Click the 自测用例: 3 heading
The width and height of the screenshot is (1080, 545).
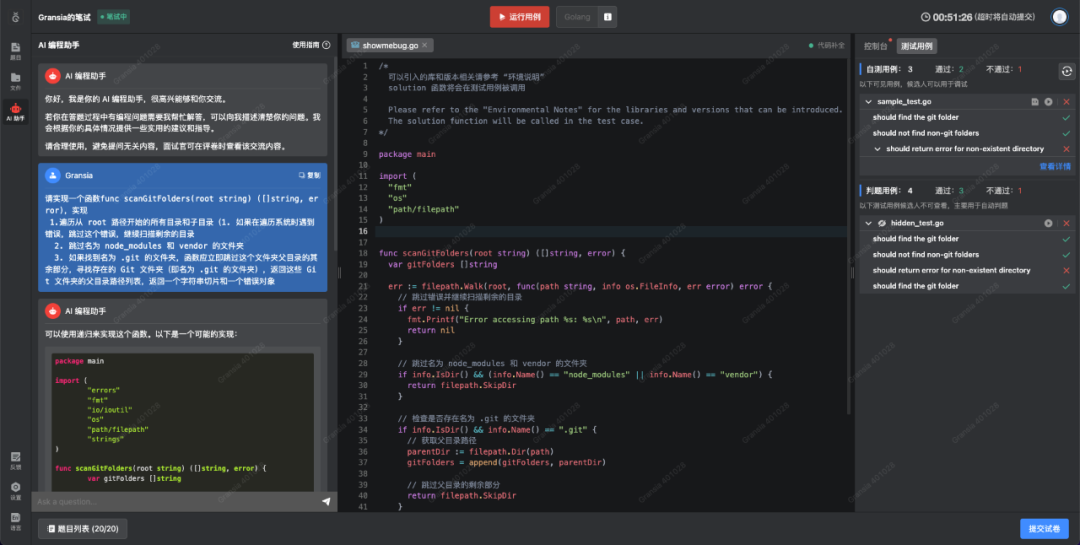click(889, 70)
